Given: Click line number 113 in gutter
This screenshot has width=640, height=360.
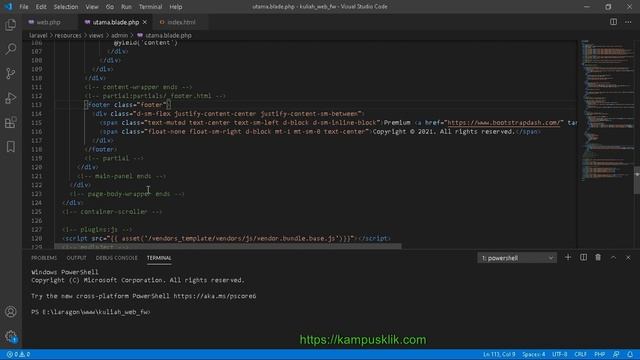Looking at the screenshot, I should click(37, 105).
